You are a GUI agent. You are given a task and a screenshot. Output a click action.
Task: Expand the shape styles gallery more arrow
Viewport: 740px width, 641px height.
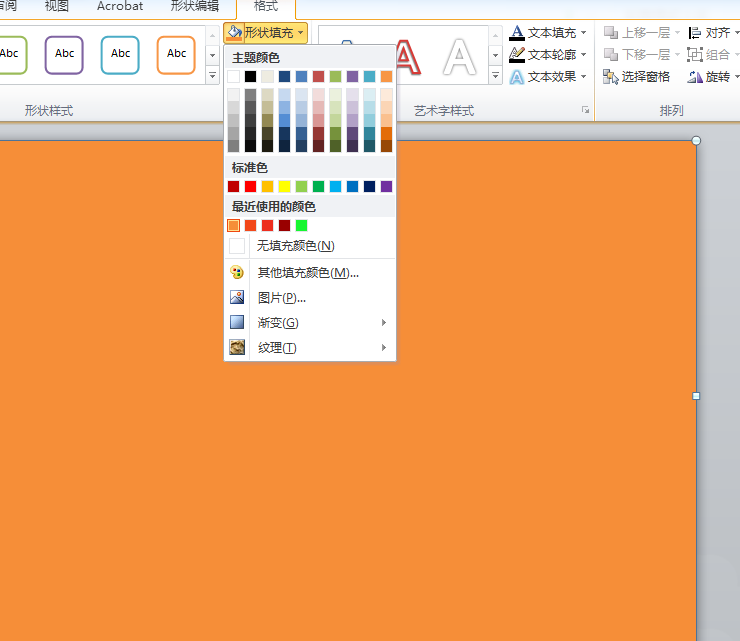[212, 76]
